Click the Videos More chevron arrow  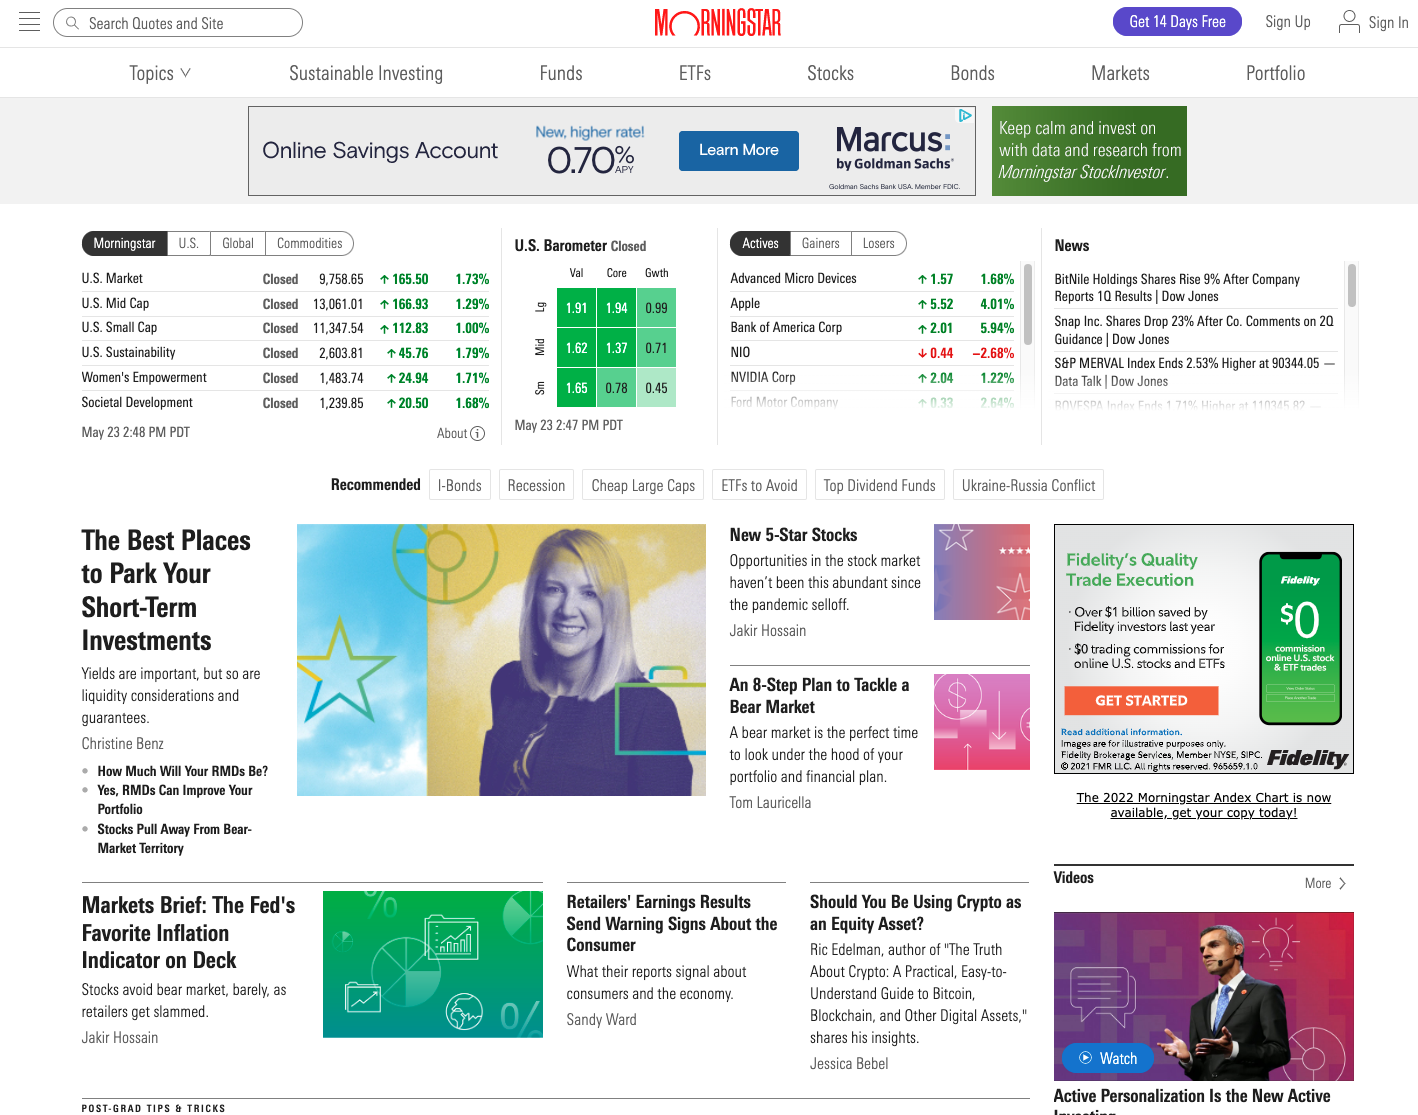[x=1342, y=883]
